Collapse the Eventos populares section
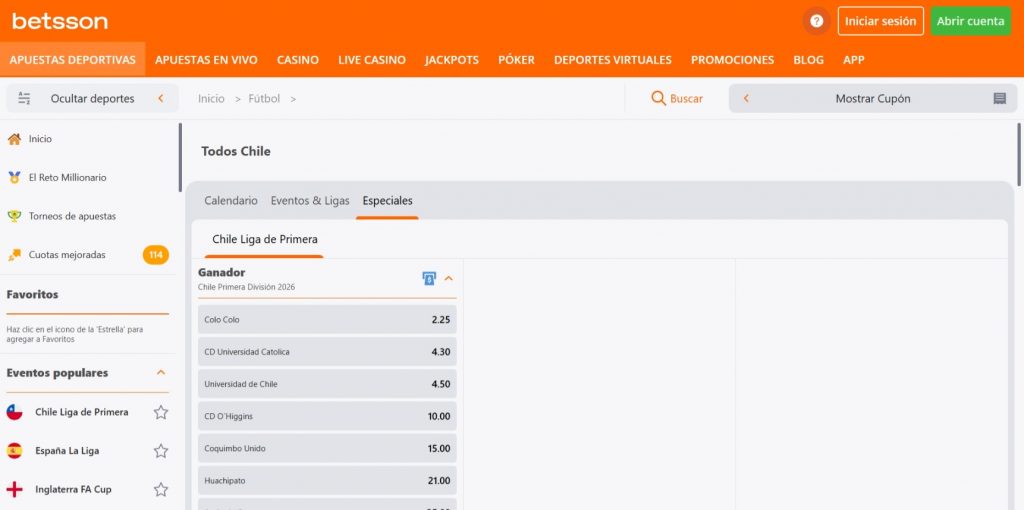Viewport: 1024px width, 510px height. pyautogui.click(x=161, y=372)
